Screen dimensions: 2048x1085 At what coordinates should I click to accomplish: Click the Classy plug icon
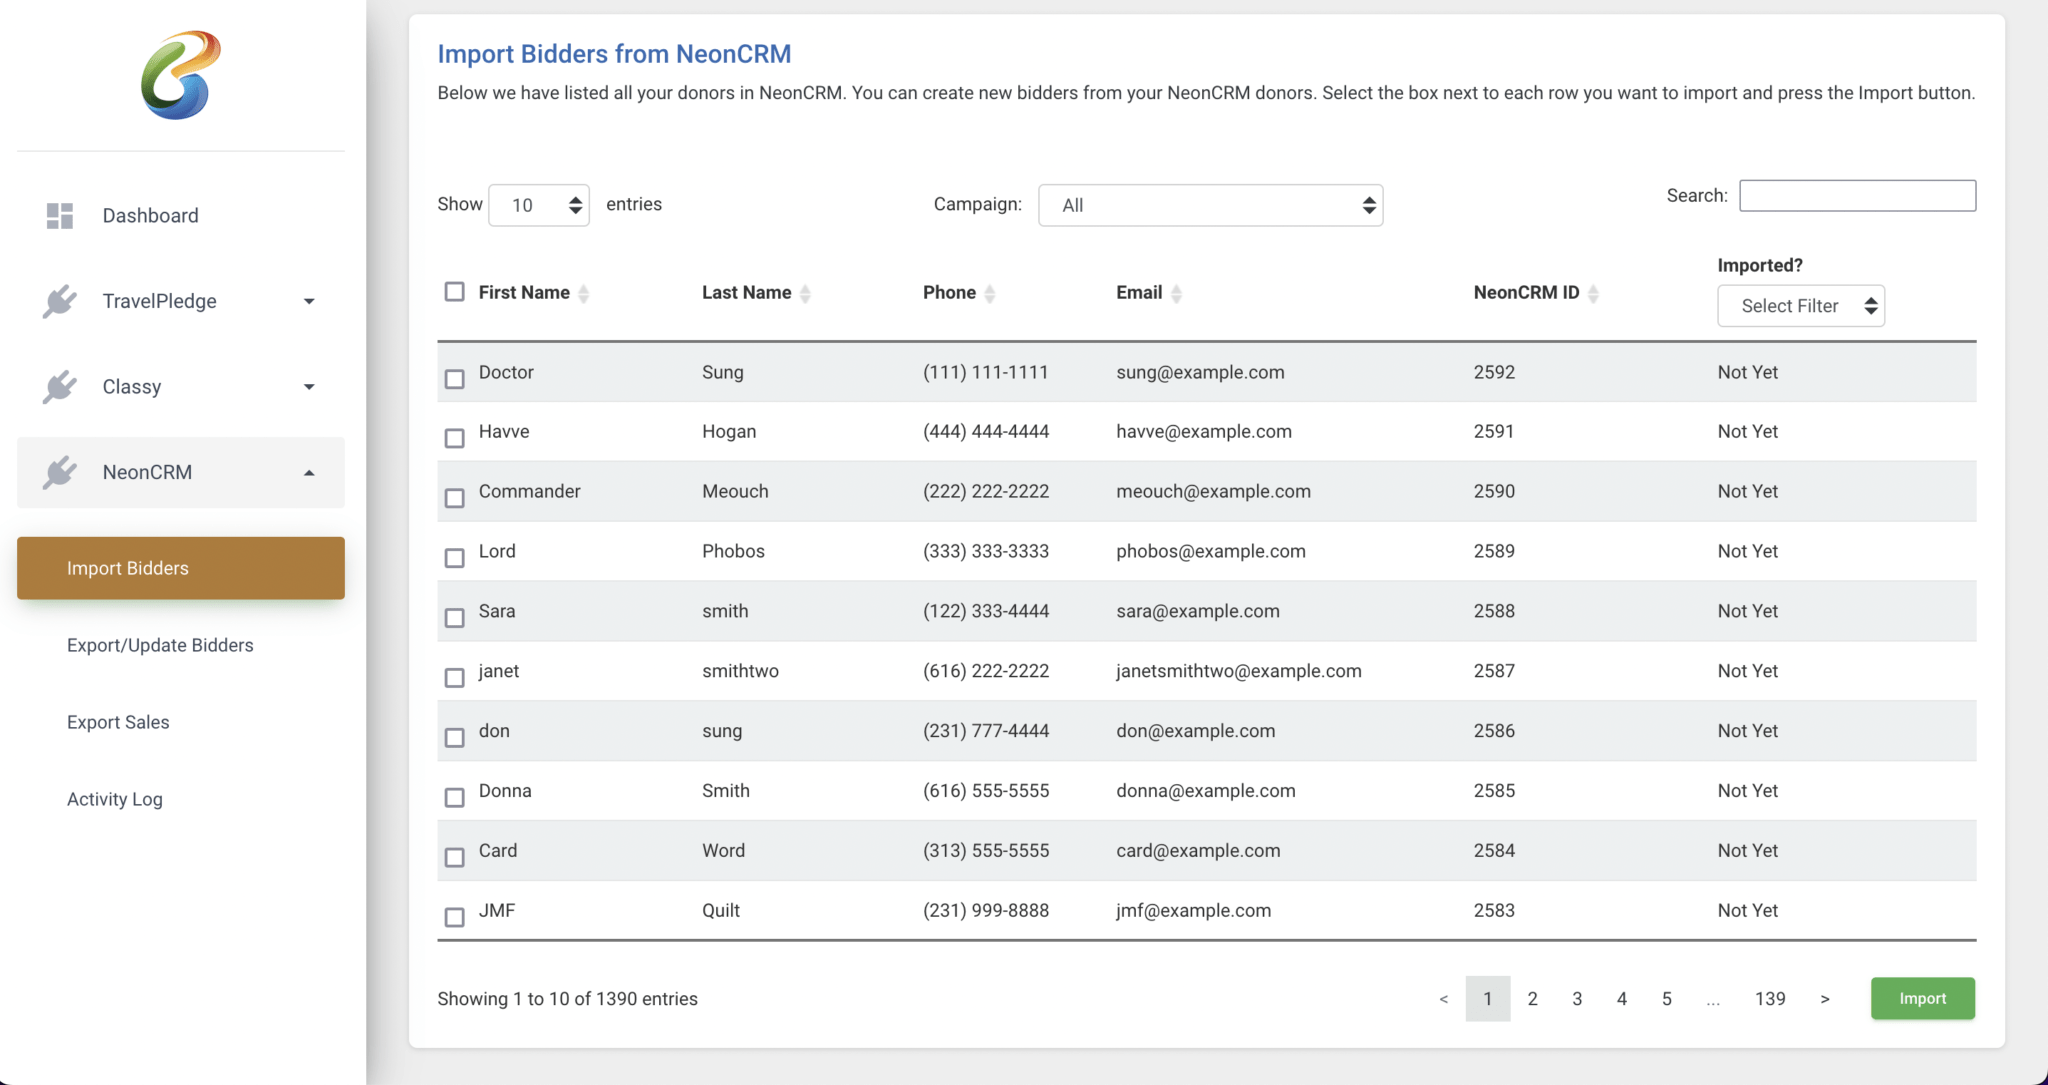pyautogui.click(x=60, y=387)
